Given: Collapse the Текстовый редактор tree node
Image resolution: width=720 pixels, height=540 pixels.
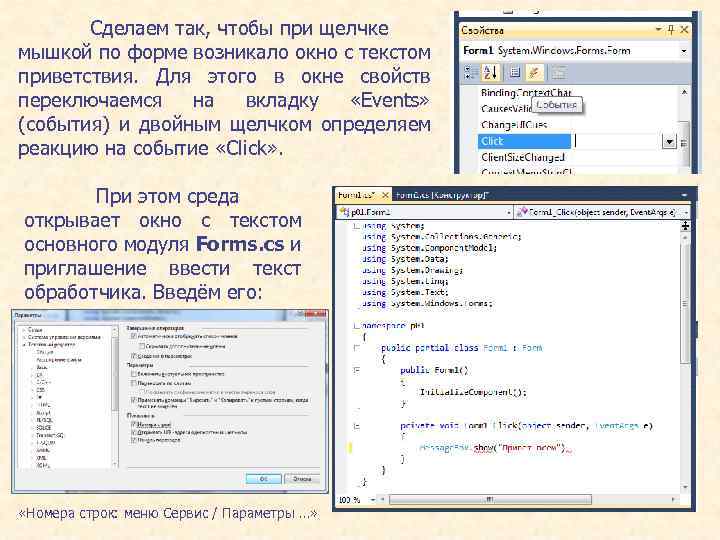Looking at the screenshot, I should [24, 344].
